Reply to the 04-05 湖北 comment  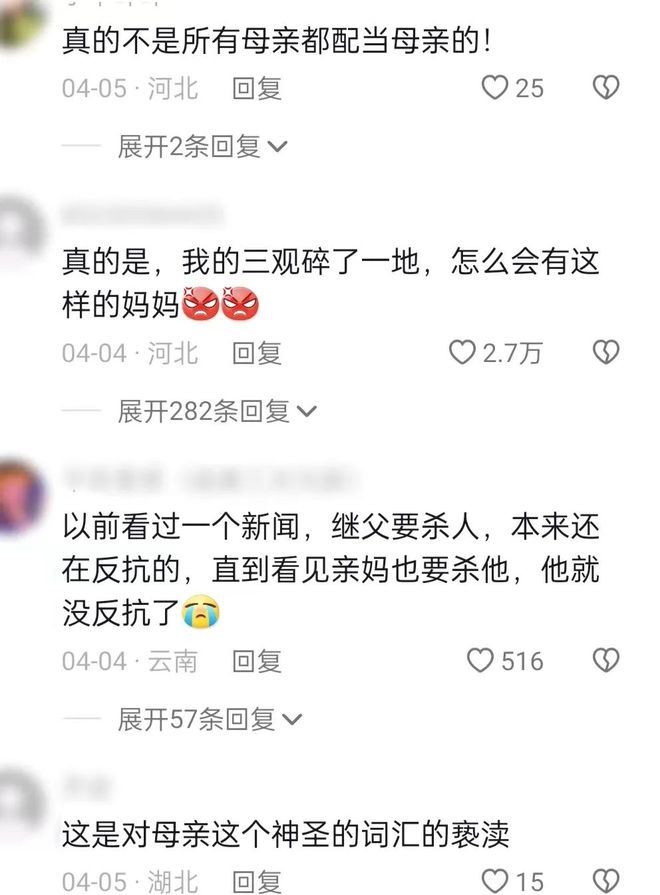point(257,881)
